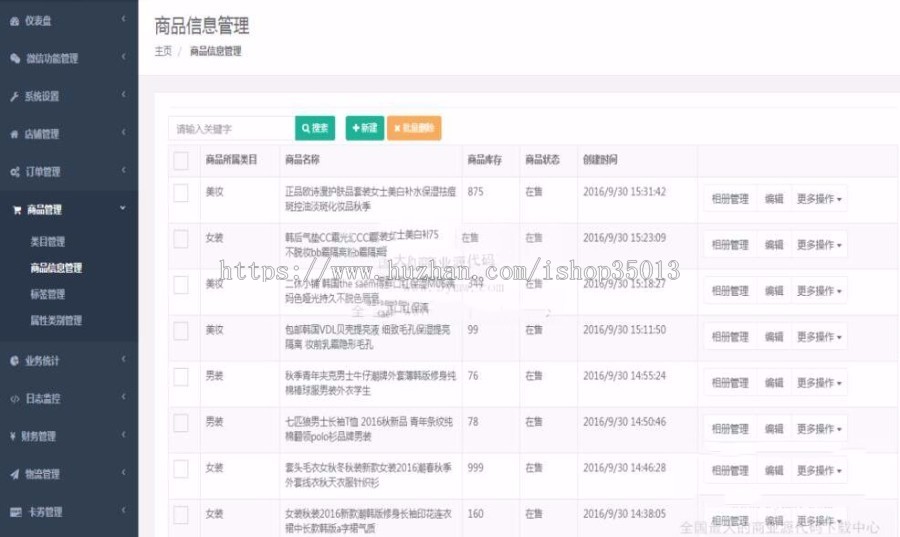Screen dimensions: 900x537
Task: Click 相册管理 for the 875 stock row
Action: click(x=730, y=199)
